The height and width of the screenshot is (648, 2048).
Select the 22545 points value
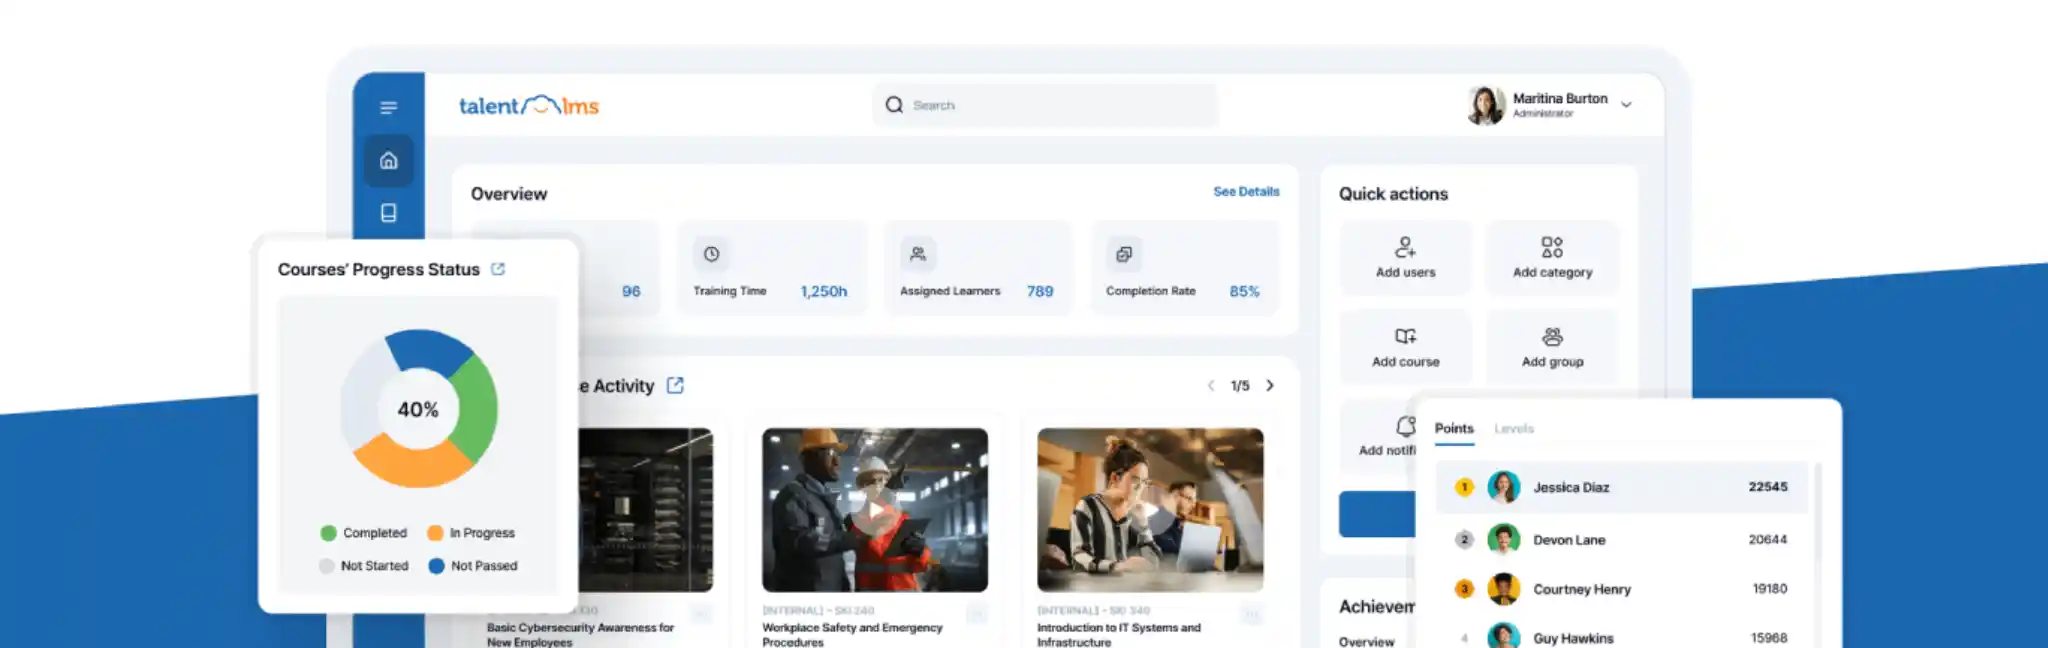click(x=1767, y=487)
